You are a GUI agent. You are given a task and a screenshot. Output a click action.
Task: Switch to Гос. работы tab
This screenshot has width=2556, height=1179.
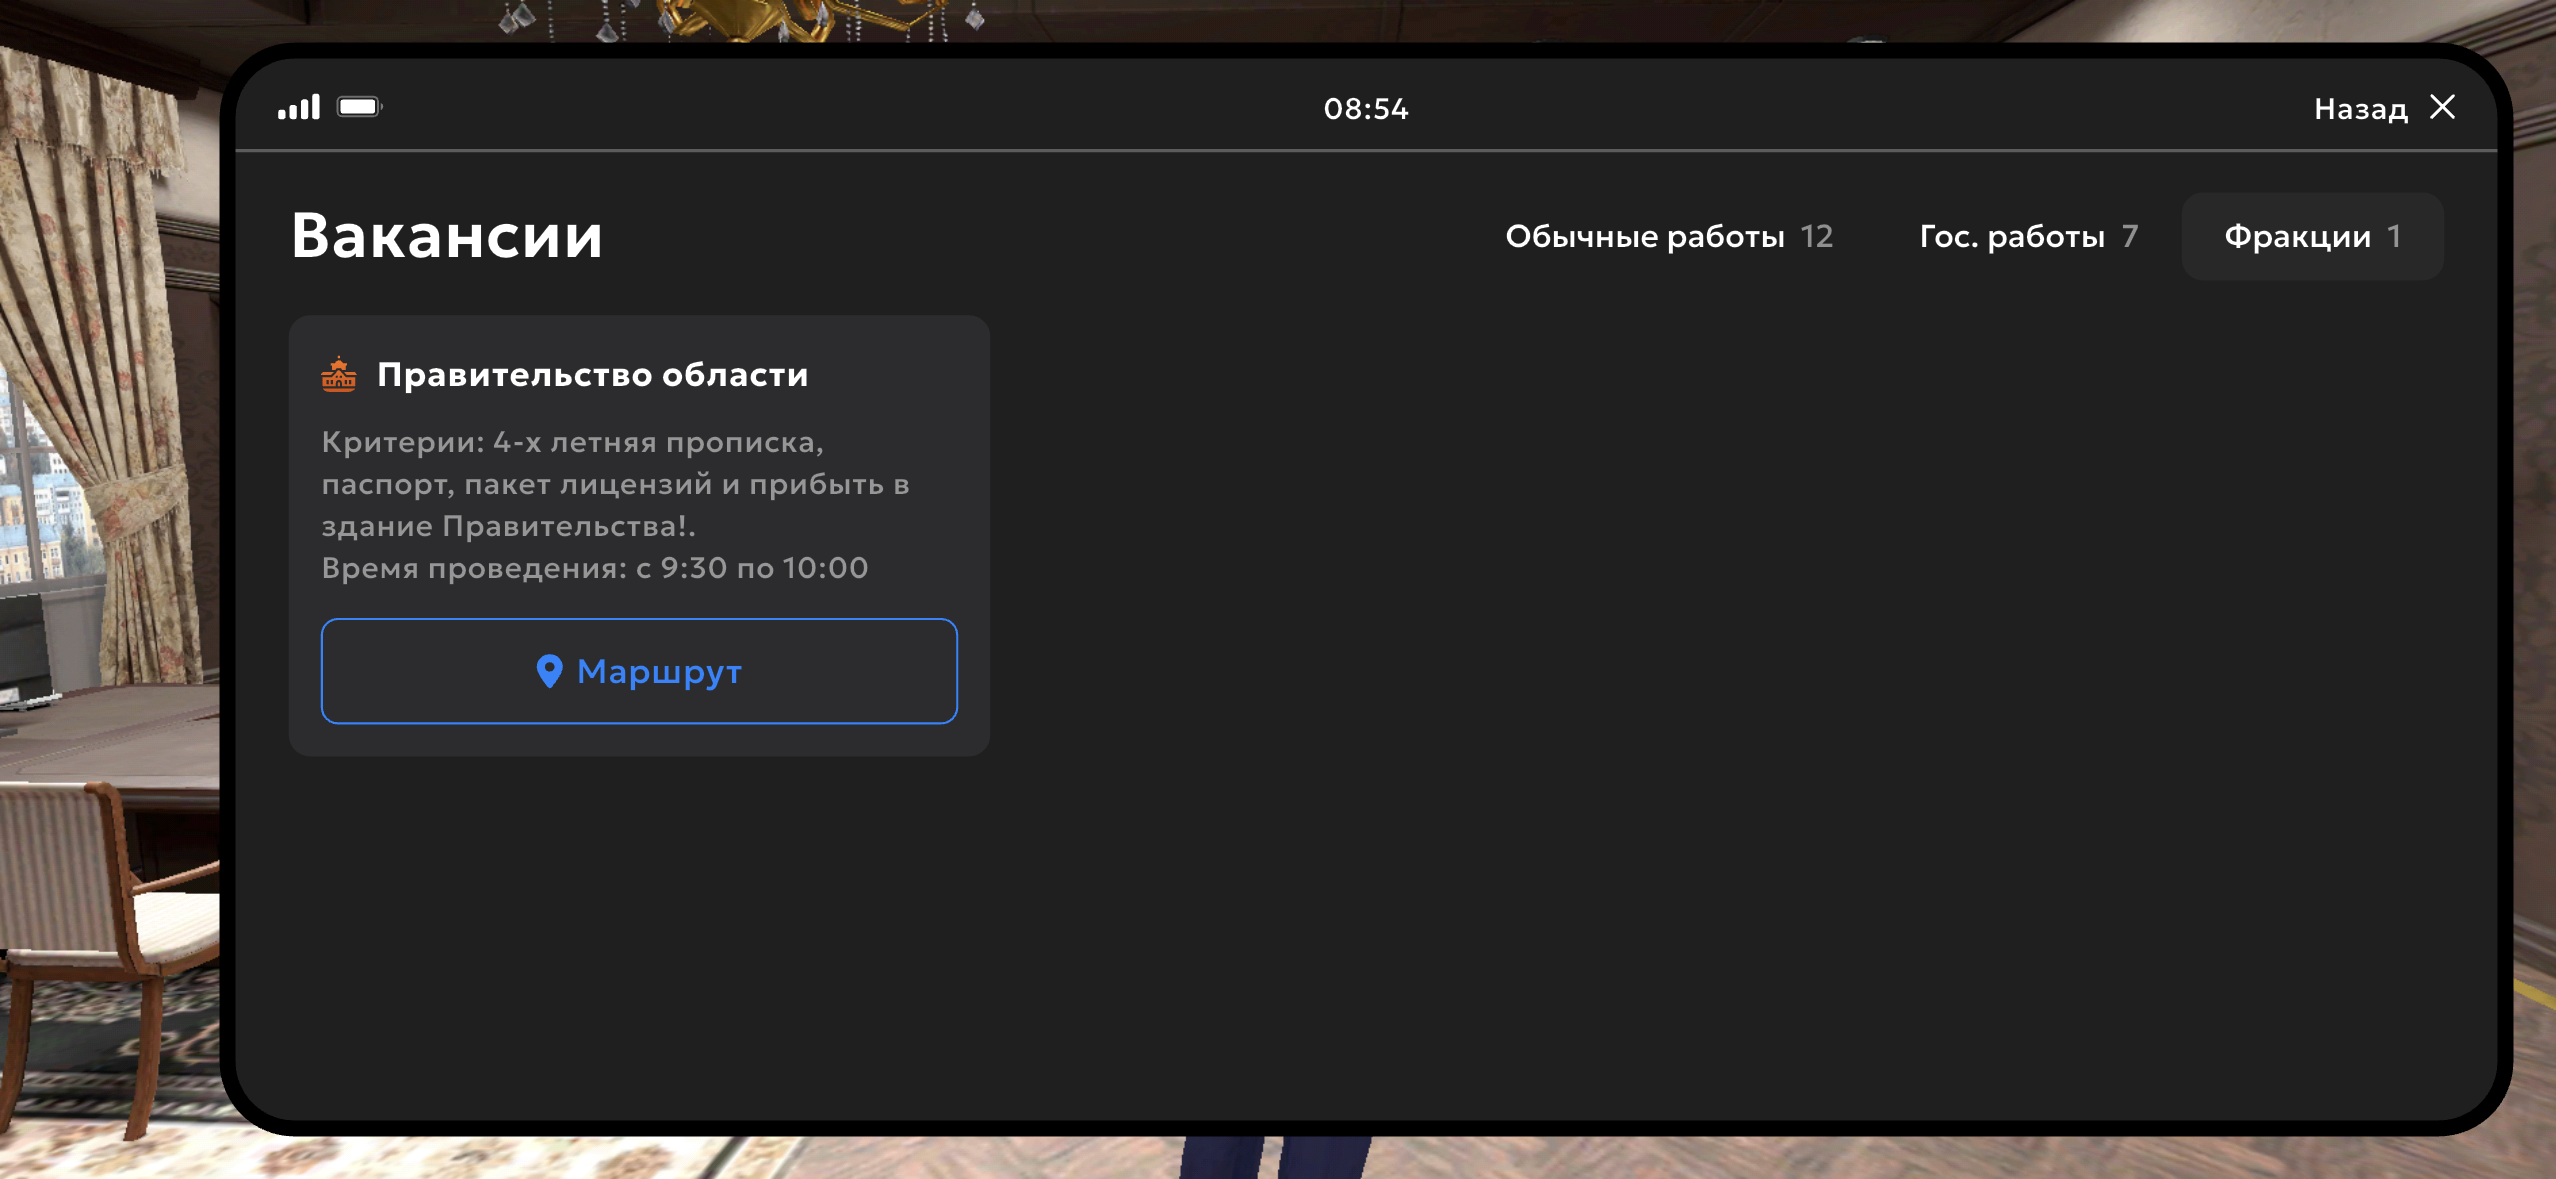point(2012,237)
